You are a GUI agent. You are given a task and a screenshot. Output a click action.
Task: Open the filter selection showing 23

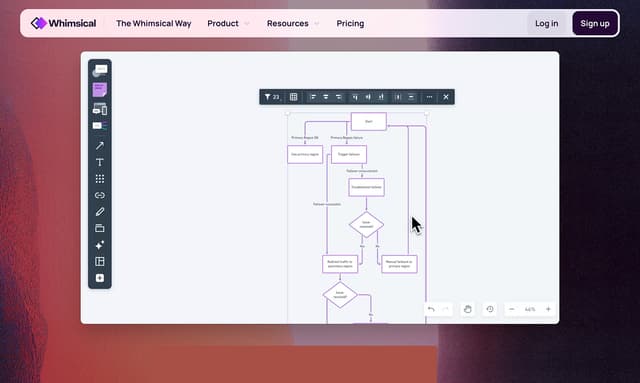click(271, 97)
